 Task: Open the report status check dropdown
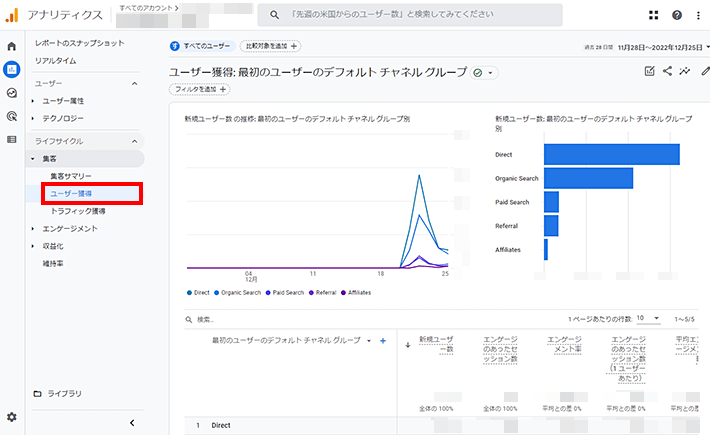(x=484, y=73)
